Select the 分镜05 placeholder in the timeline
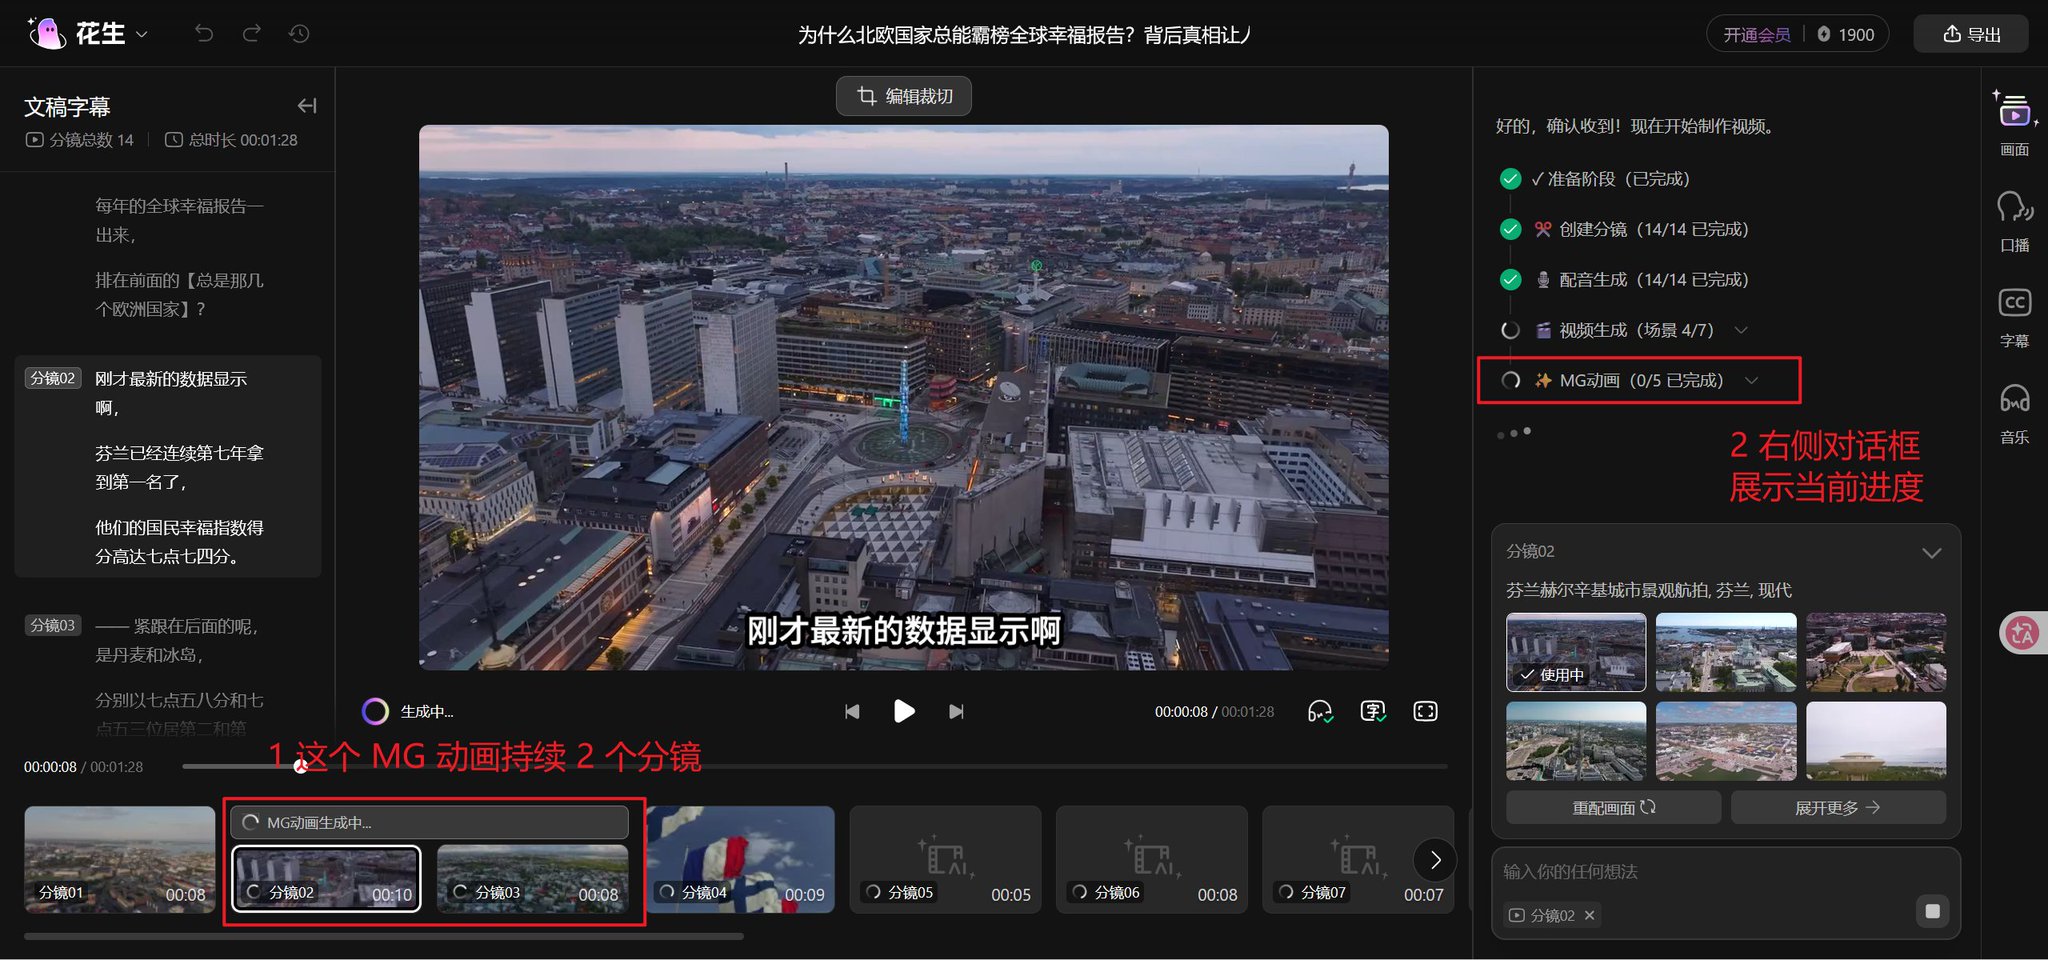The image size is (2048, 960). (945, 860)
